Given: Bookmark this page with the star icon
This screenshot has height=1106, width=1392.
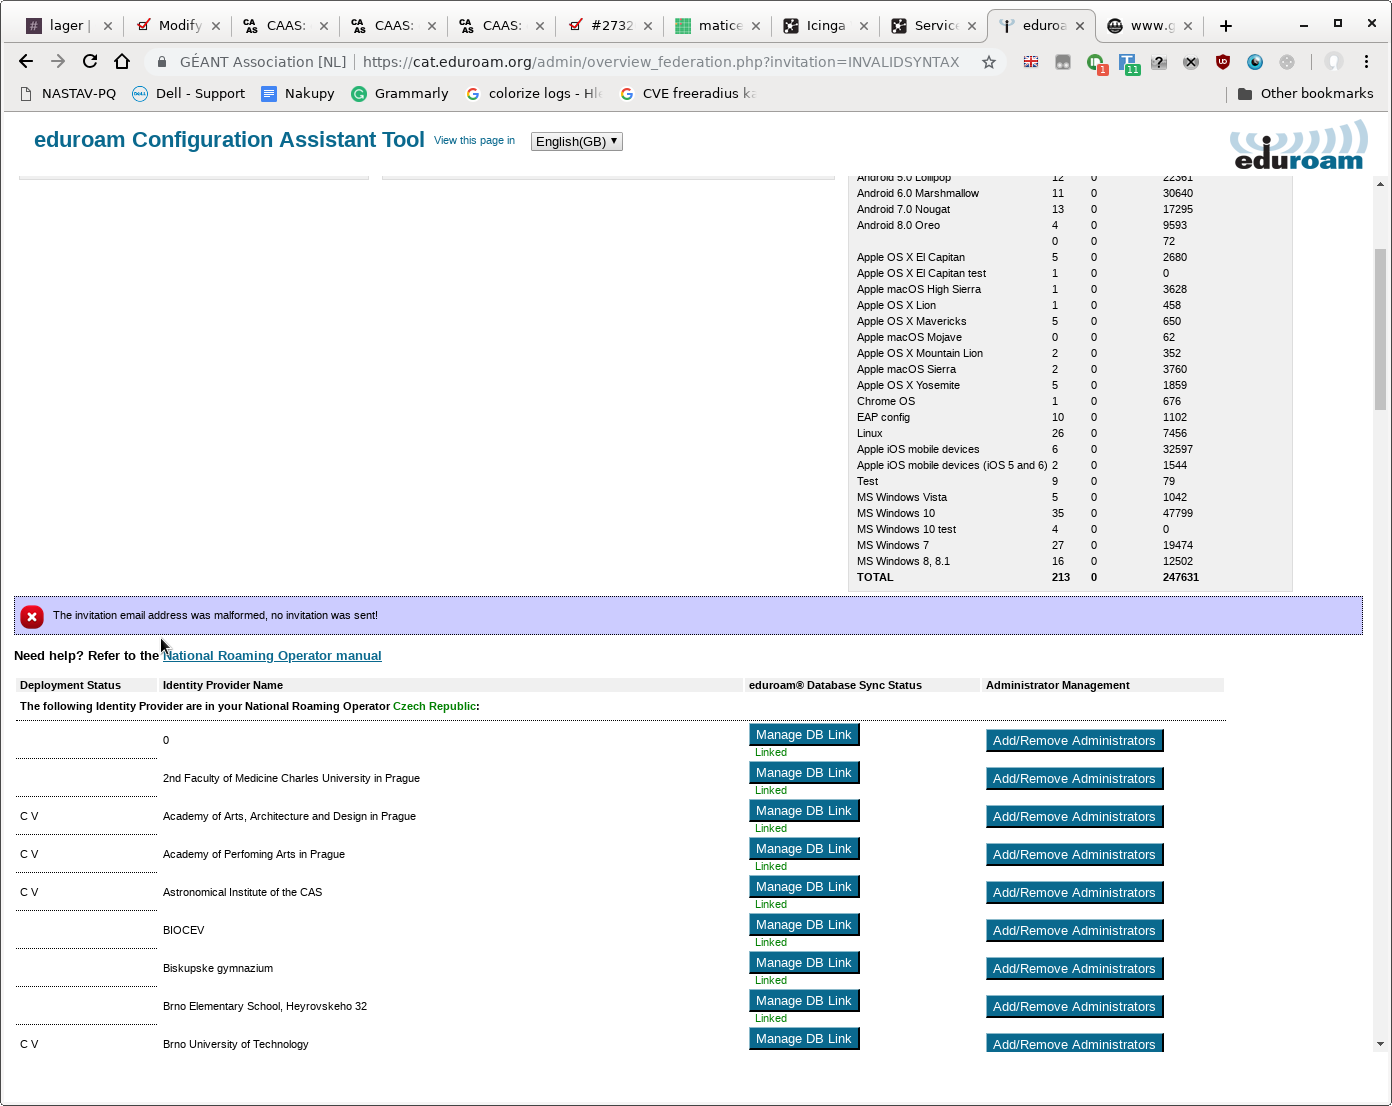Looking at the screenshot, I should [x=989, y=62].
